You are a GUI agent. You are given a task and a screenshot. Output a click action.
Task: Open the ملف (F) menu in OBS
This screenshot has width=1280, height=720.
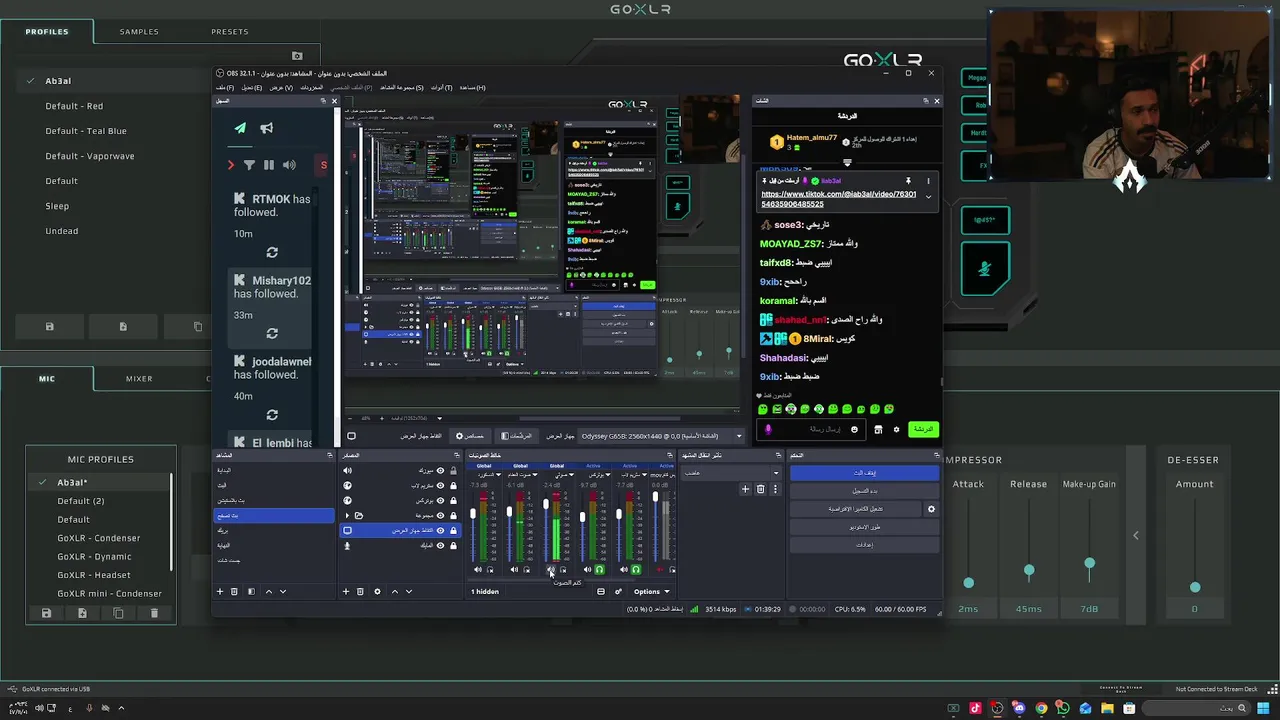coord(225,88)
